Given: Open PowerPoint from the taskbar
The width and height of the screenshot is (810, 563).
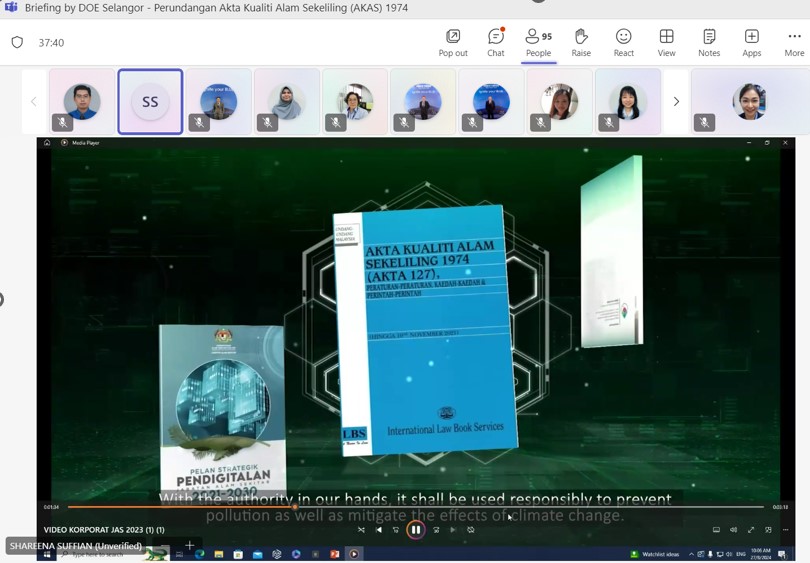Looking at the screenshot, I should point(334,554).
